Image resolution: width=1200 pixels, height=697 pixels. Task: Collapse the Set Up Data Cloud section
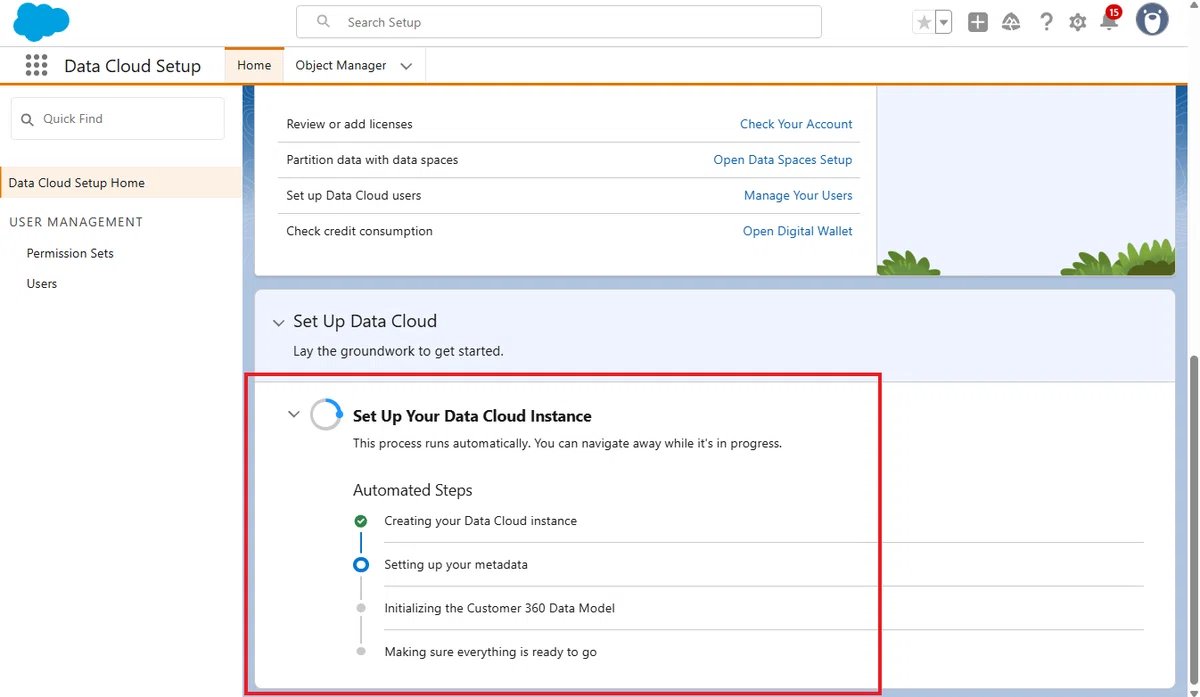(x=278, y=323)
